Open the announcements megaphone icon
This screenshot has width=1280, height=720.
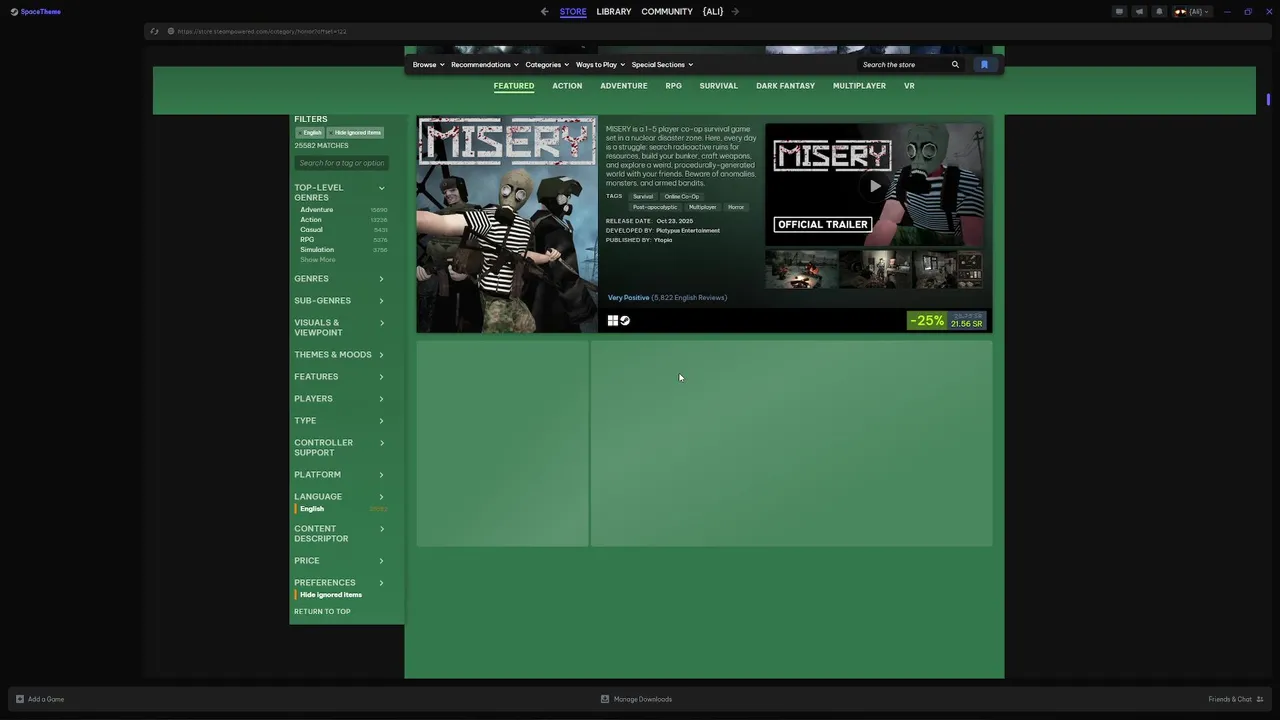1139,12
